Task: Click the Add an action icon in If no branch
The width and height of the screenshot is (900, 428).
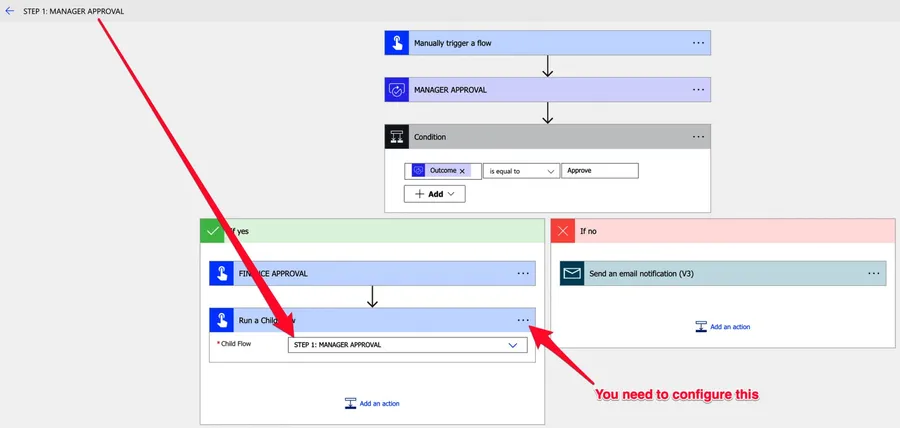Action: point(701,327)
